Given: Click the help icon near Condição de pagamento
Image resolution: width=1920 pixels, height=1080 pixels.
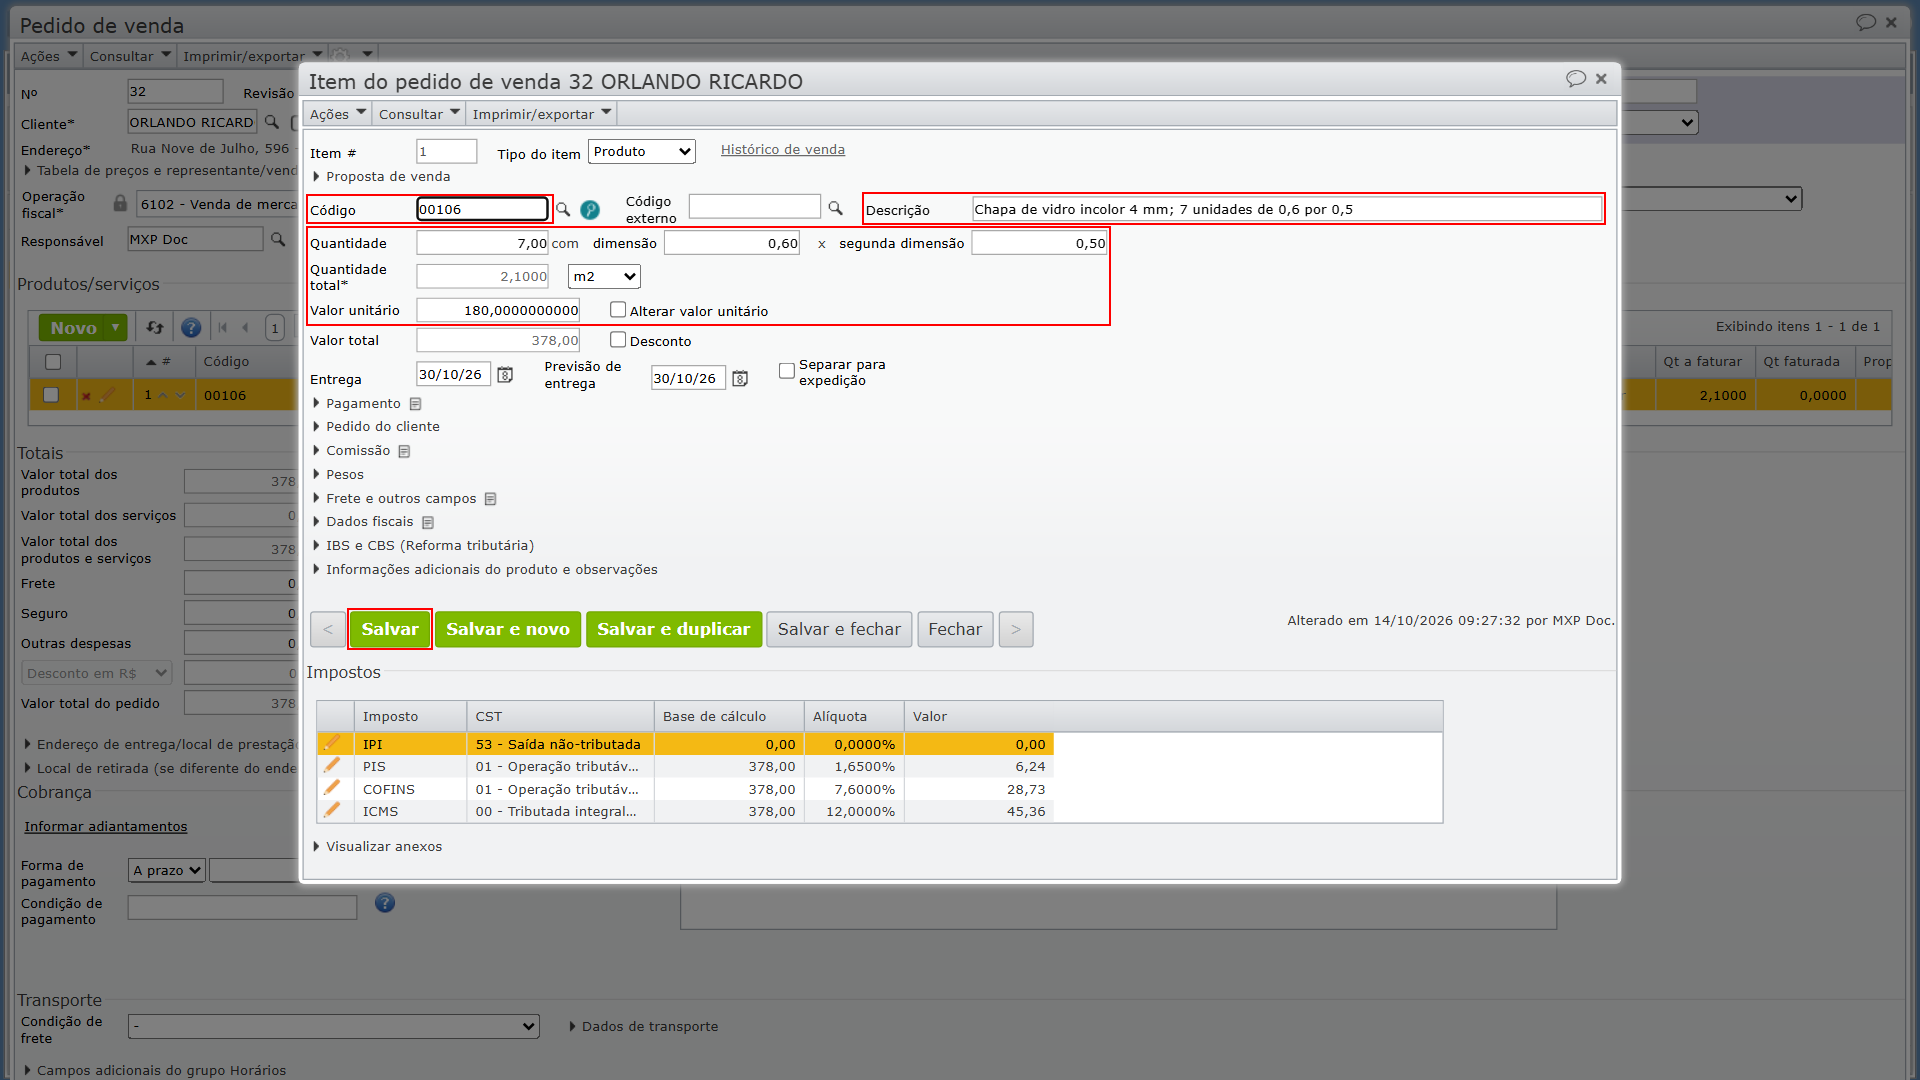Looking at the screenshot, I should [385, 903].
